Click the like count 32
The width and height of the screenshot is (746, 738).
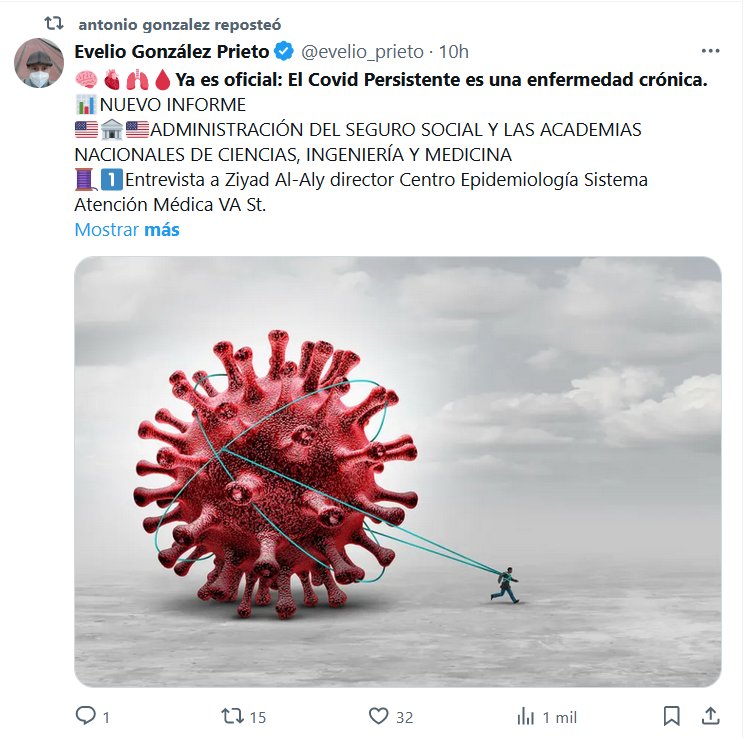click(x=404, y=717)
